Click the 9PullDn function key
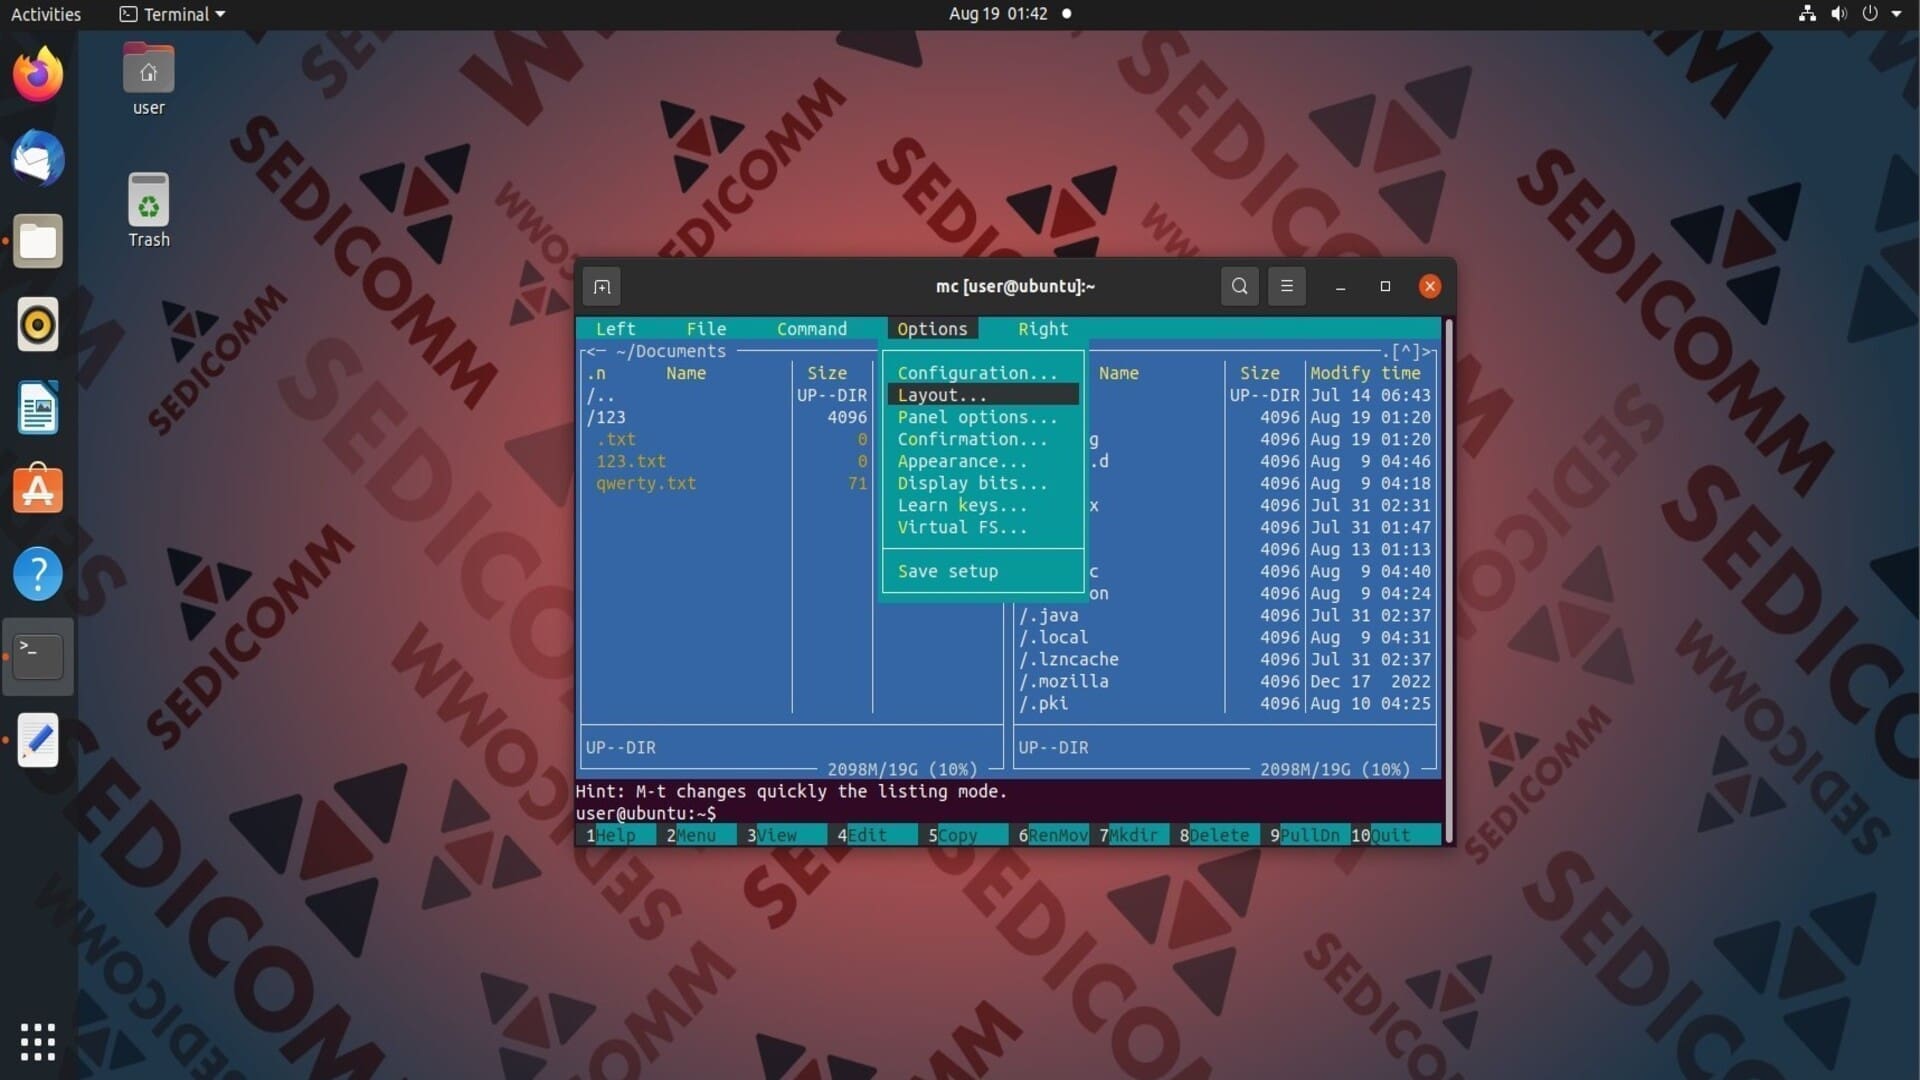 [x=1305, y=835]
